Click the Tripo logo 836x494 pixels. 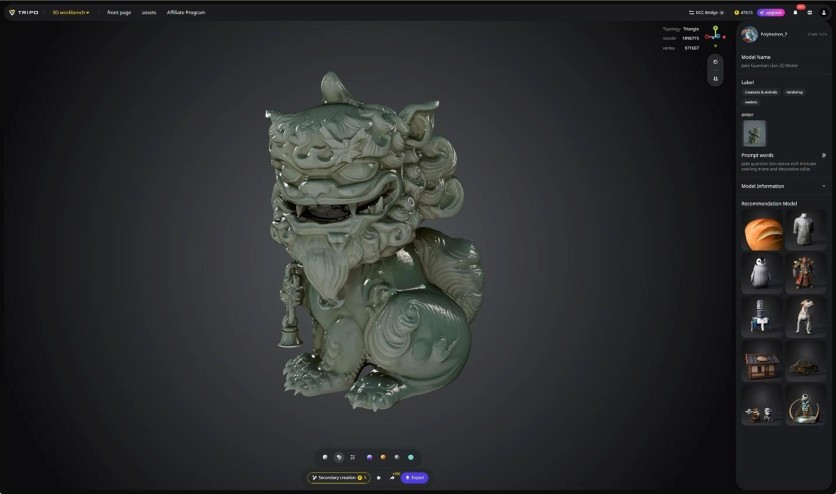(23, 12)
